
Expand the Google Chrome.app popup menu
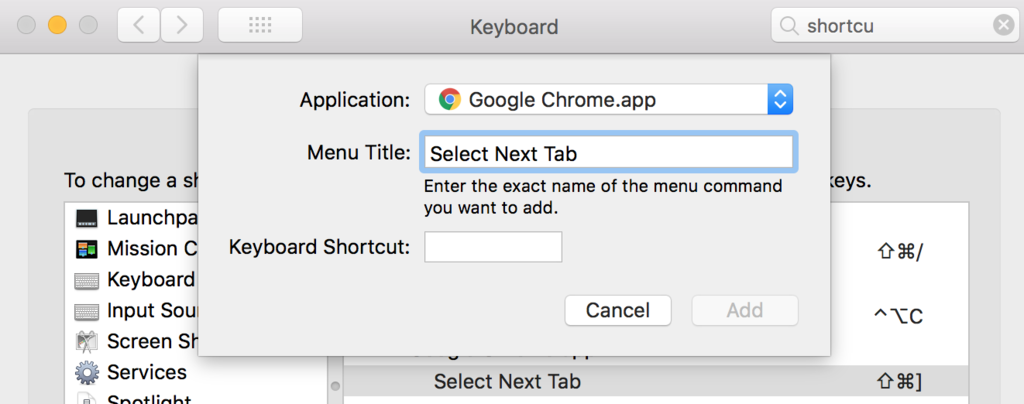609,99
